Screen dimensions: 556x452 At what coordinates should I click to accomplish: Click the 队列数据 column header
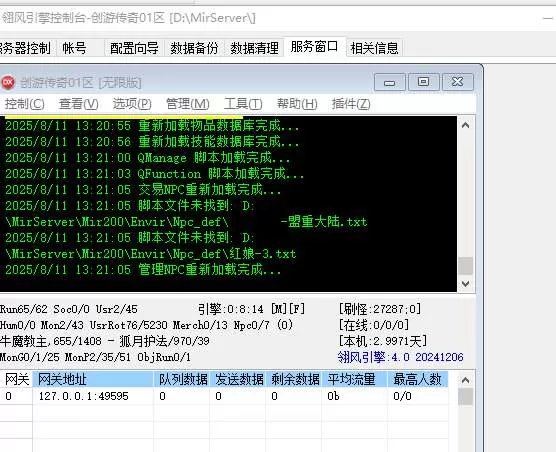point(182,379)
